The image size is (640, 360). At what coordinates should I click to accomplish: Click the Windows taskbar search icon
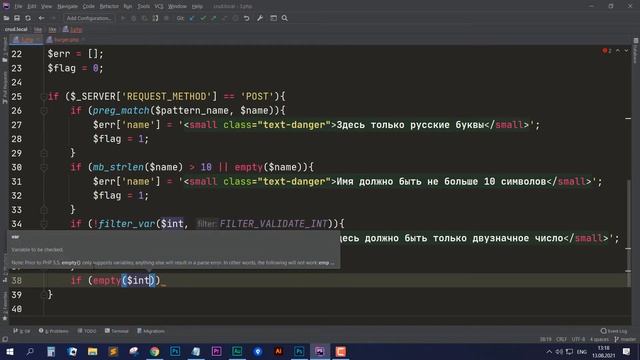[30, 352]
